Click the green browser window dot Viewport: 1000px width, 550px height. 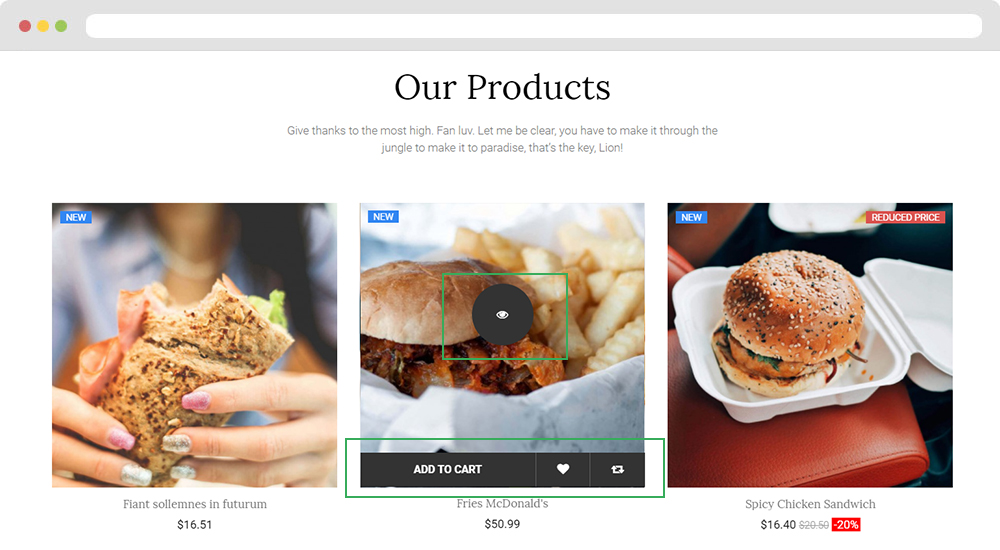coord(61,26)
